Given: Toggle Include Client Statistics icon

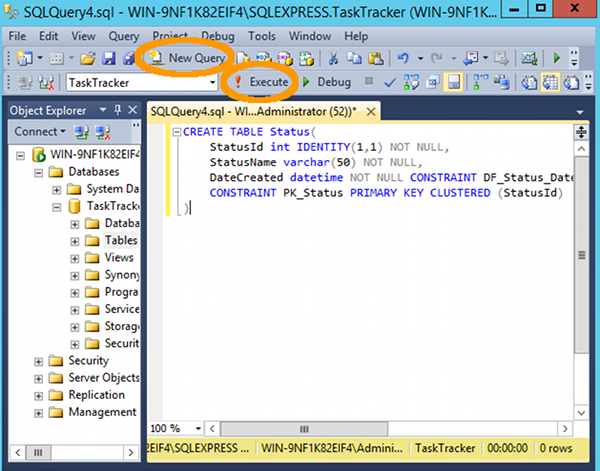Looking at the screenshot, I should [502, 82].
